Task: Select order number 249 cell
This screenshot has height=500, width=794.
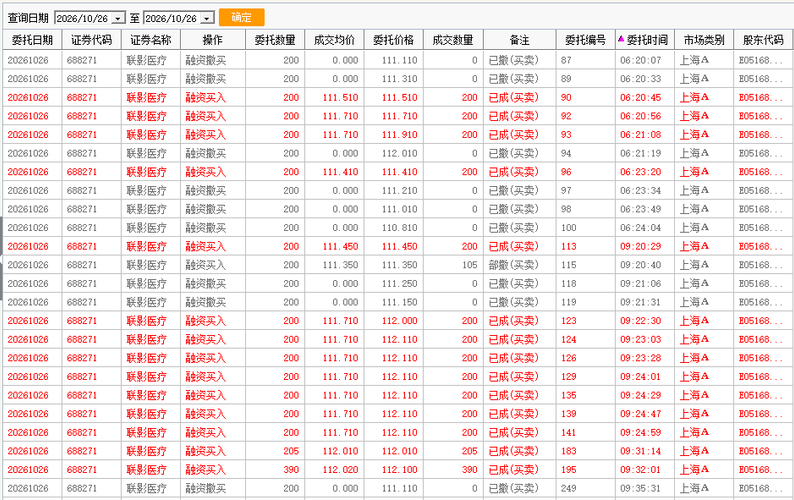Action: 586,489
